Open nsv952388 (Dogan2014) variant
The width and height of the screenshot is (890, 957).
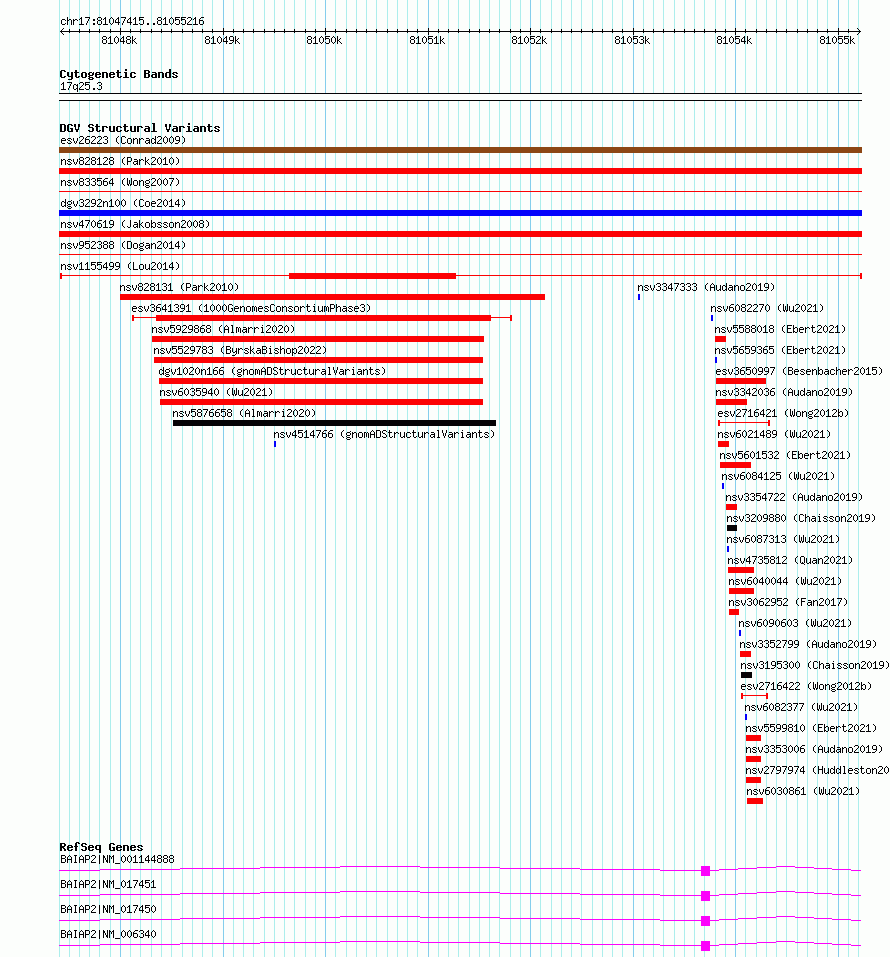[x=123, y=245]
